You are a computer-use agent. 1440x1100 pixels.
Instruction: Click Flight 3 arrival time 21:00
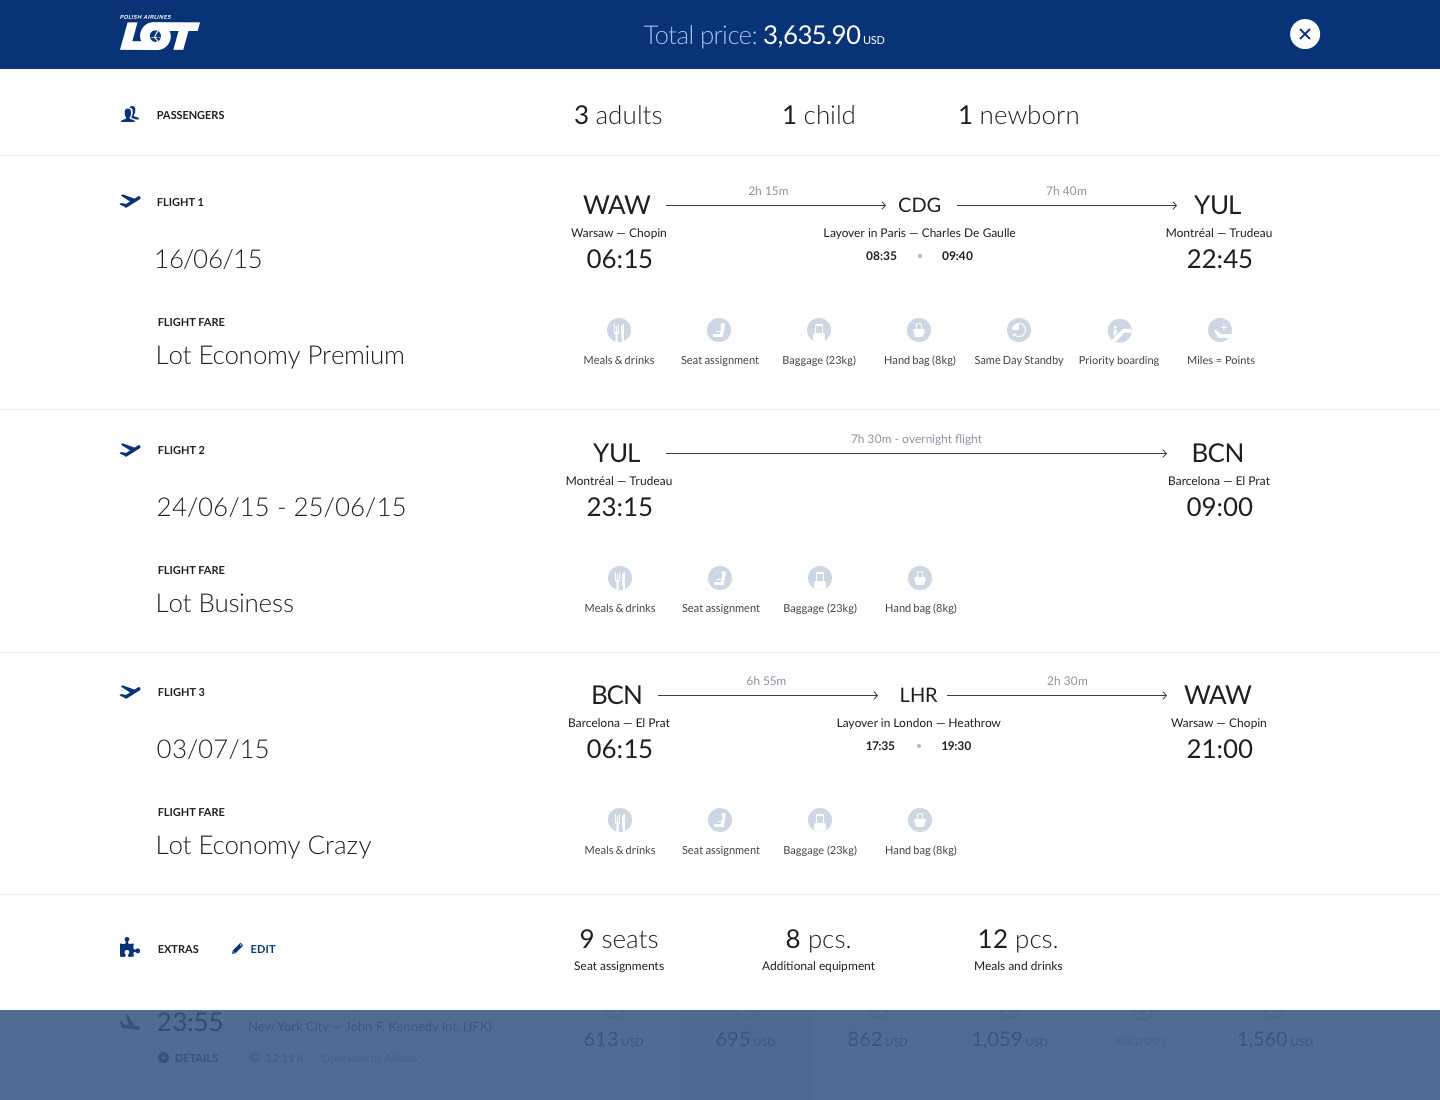[1219, 749]
